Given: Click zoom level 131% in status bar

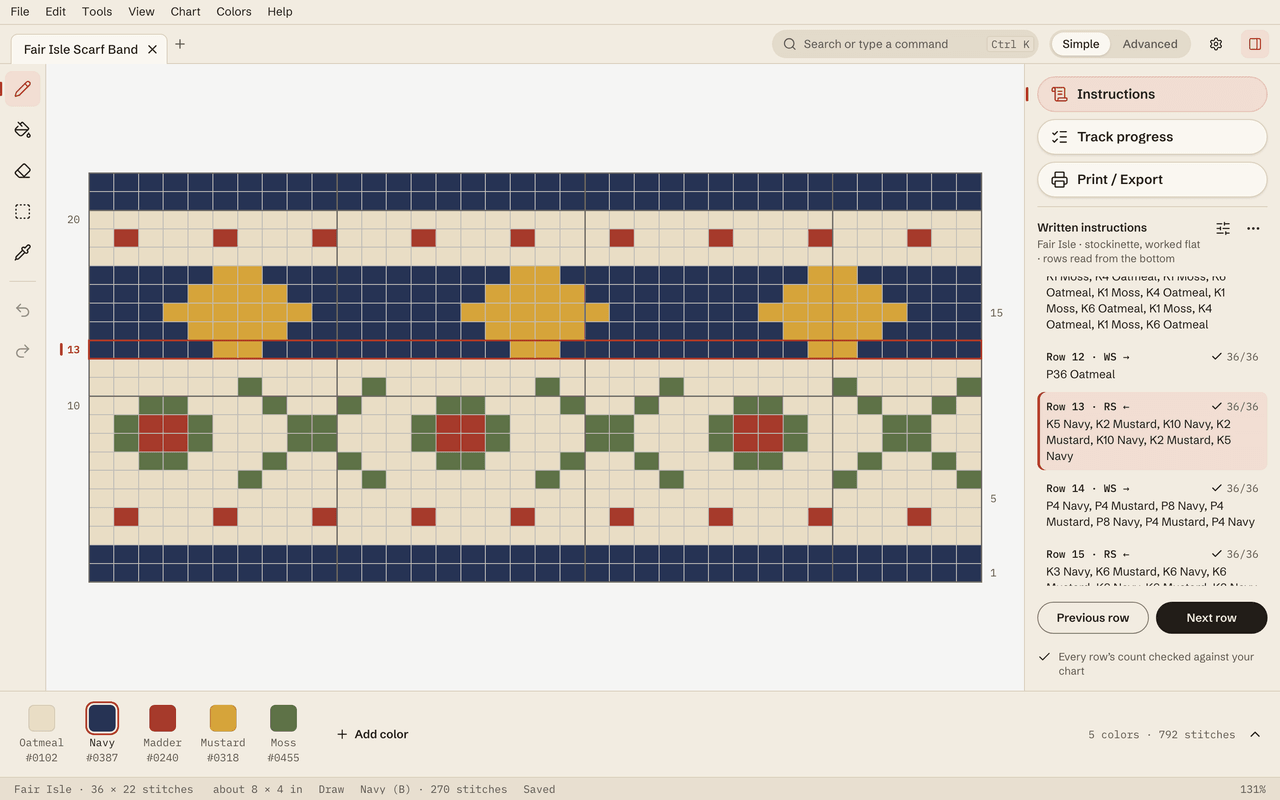Looking at the screenshot, I should [1253, 789].
